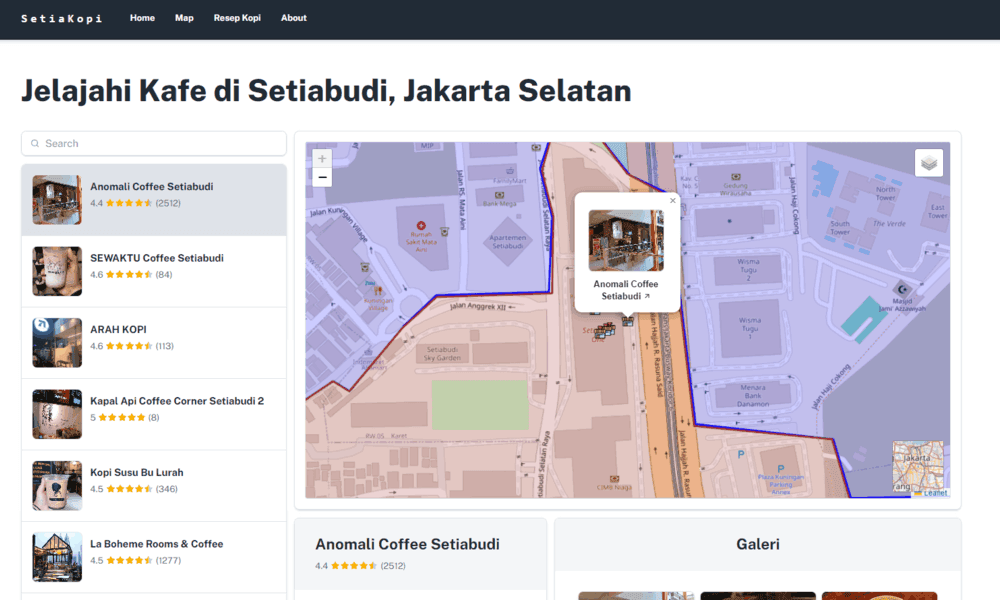Open the Anomali Coffee Setiabudi popup link
Screen dimensions: 1000x600
(x=626, y=290)
